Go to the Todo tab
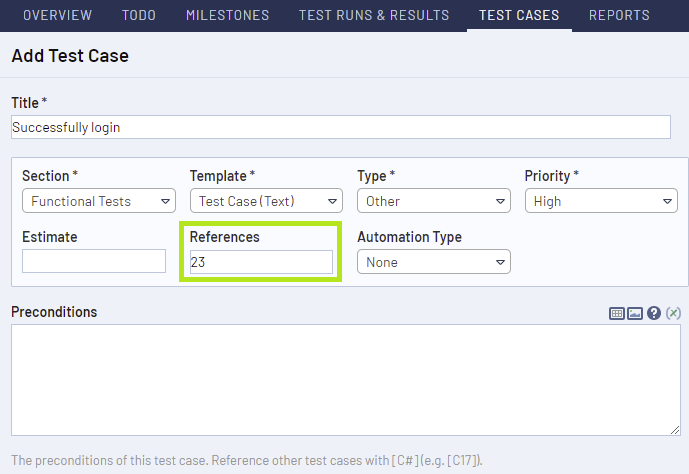The image size is (689, 474). click(138, 15)
